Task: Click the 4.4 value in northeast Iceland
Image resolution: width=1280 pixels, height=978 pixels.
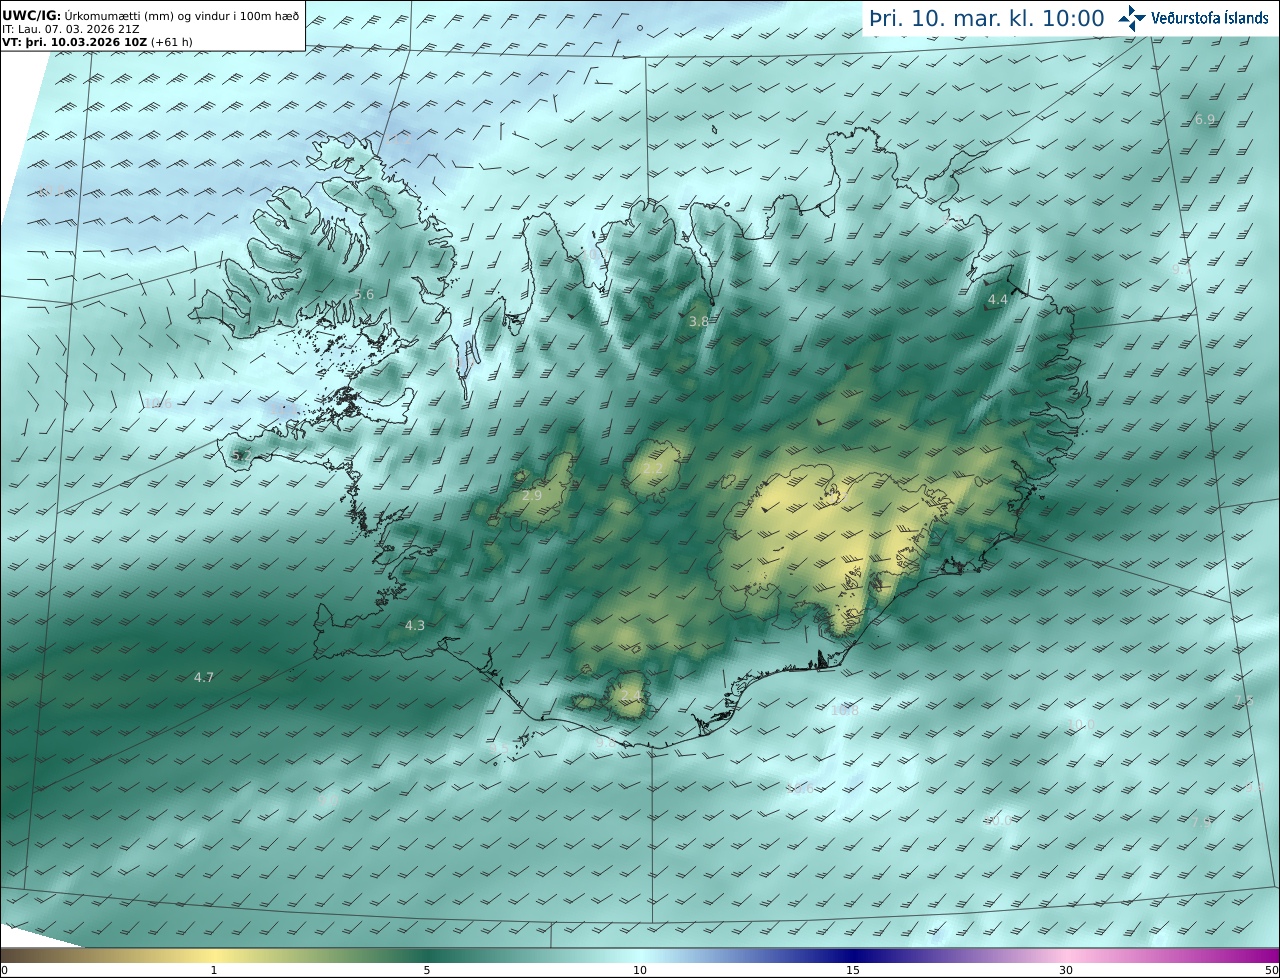Action: [x=998, y=299]
